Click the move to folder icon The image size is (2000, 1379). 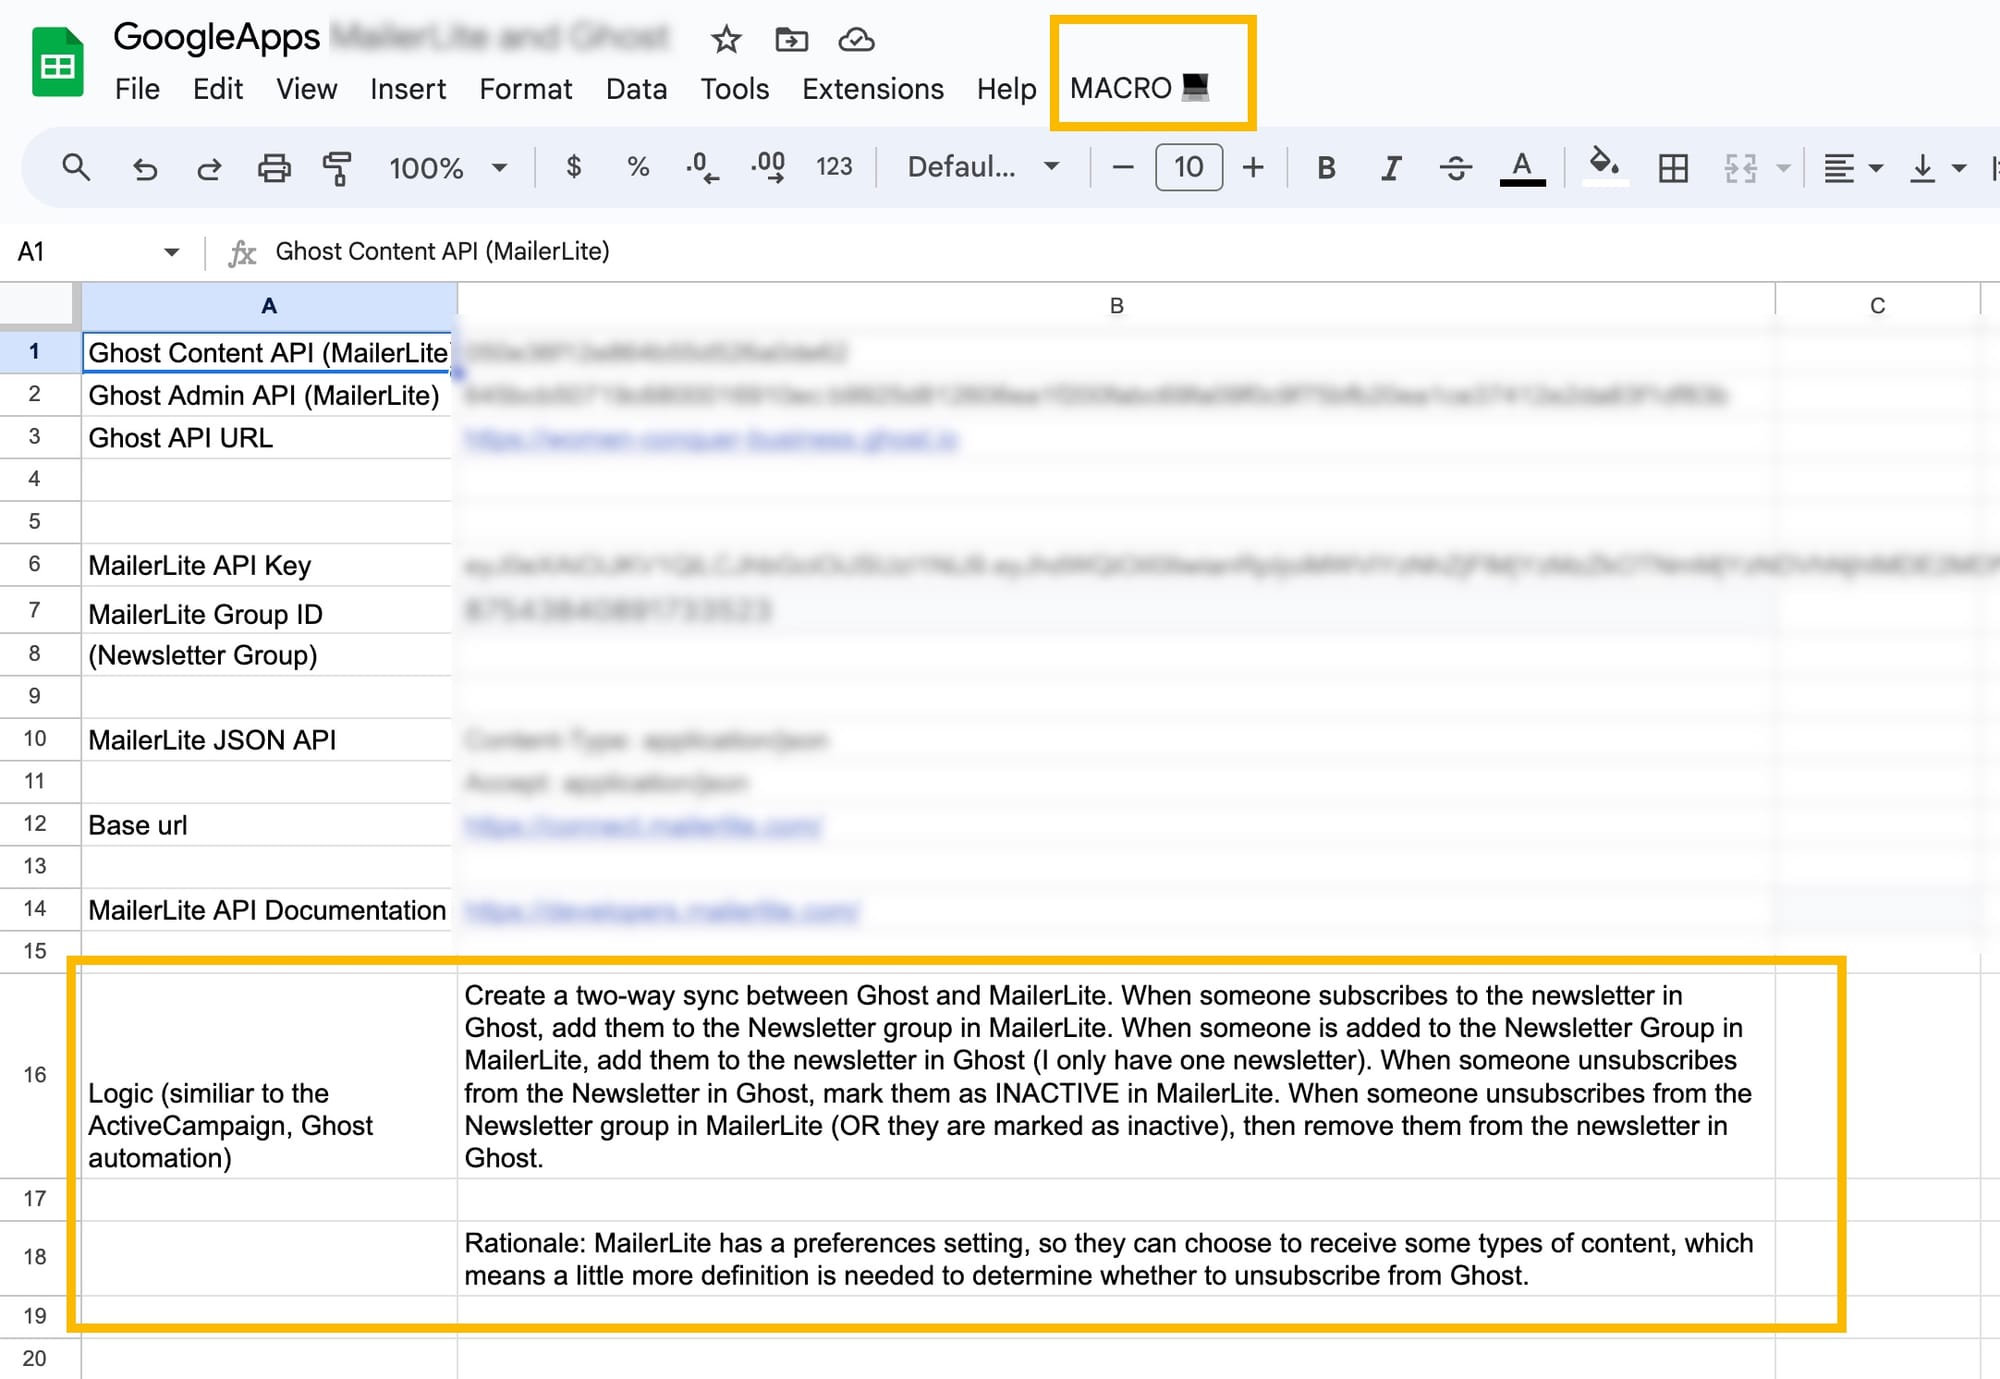(791, 40)
